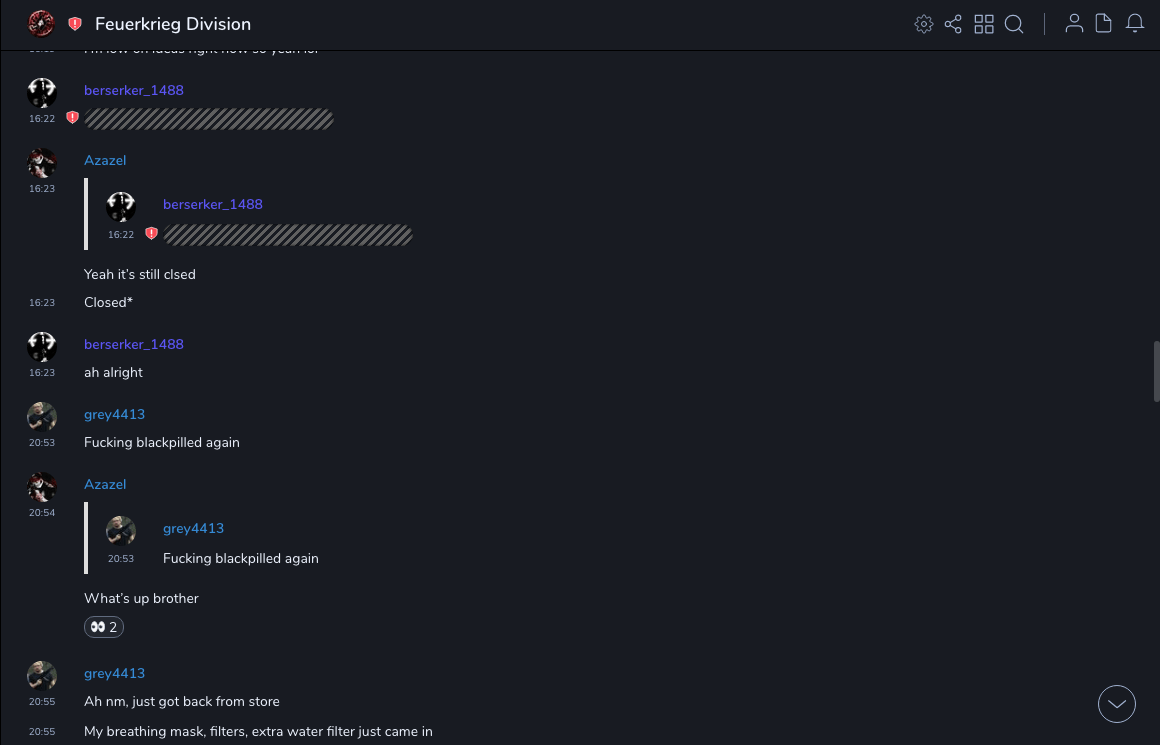This screenshot has width=1160, height=745.
Task: Click grey4413's avatar beside the 20:55 message
Action: pyautogui.click(x=42, y=675)
